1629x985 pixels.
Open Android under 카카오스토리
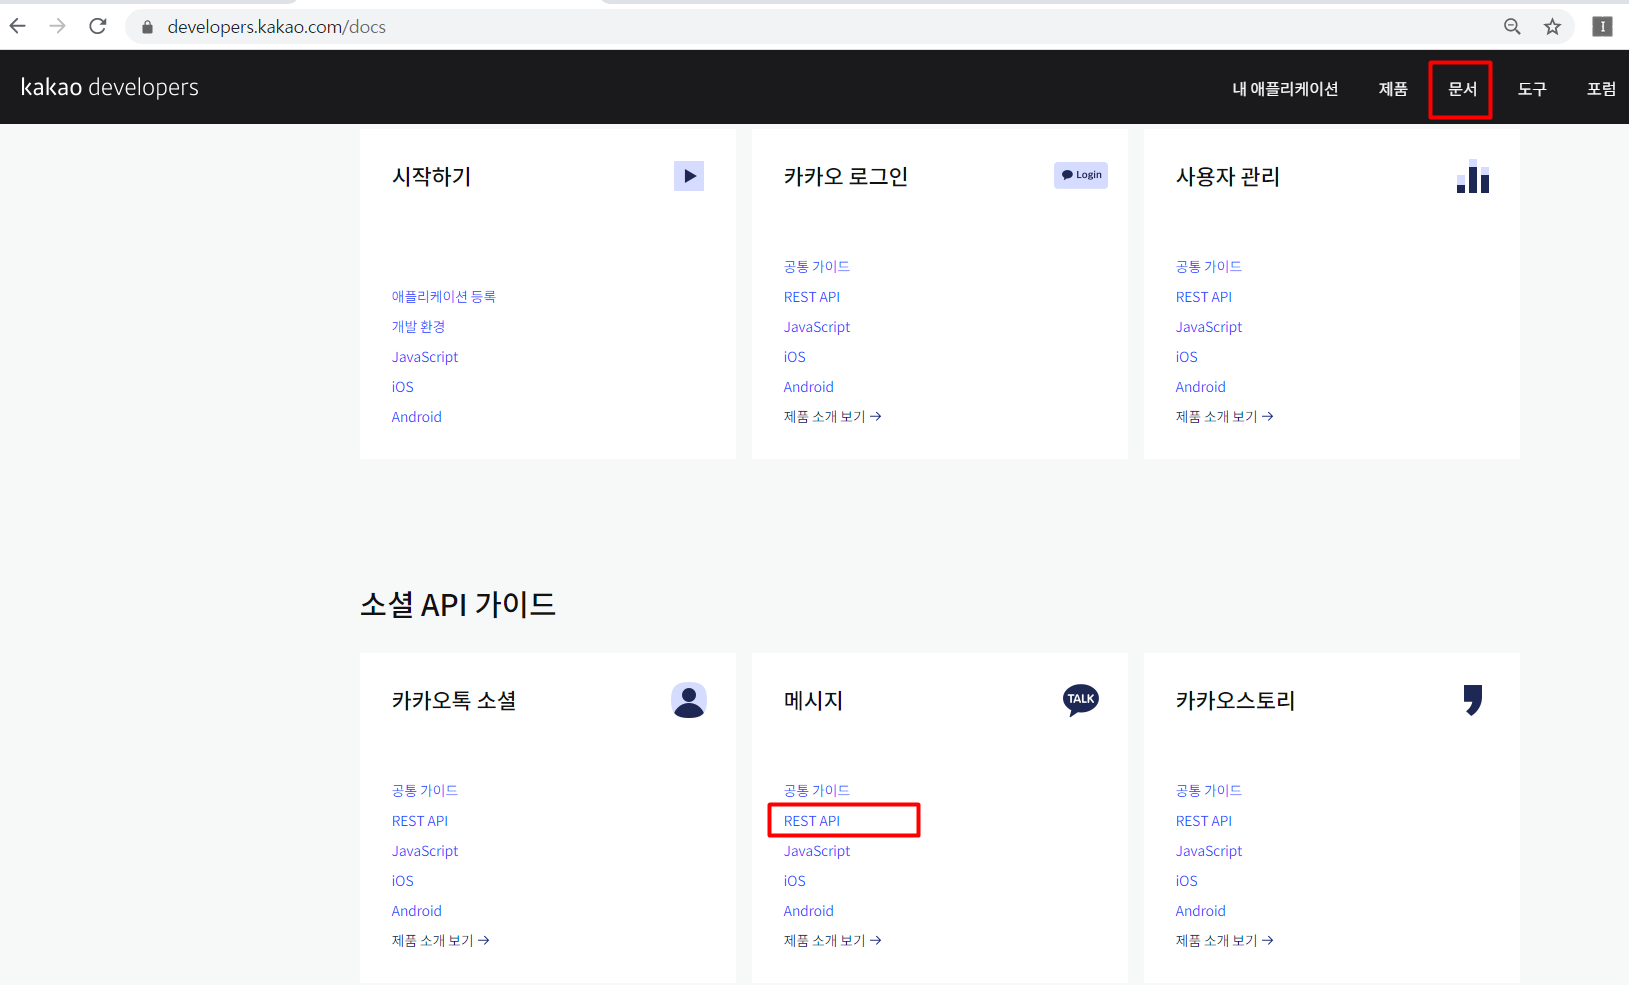click(x=1201, y=911)
